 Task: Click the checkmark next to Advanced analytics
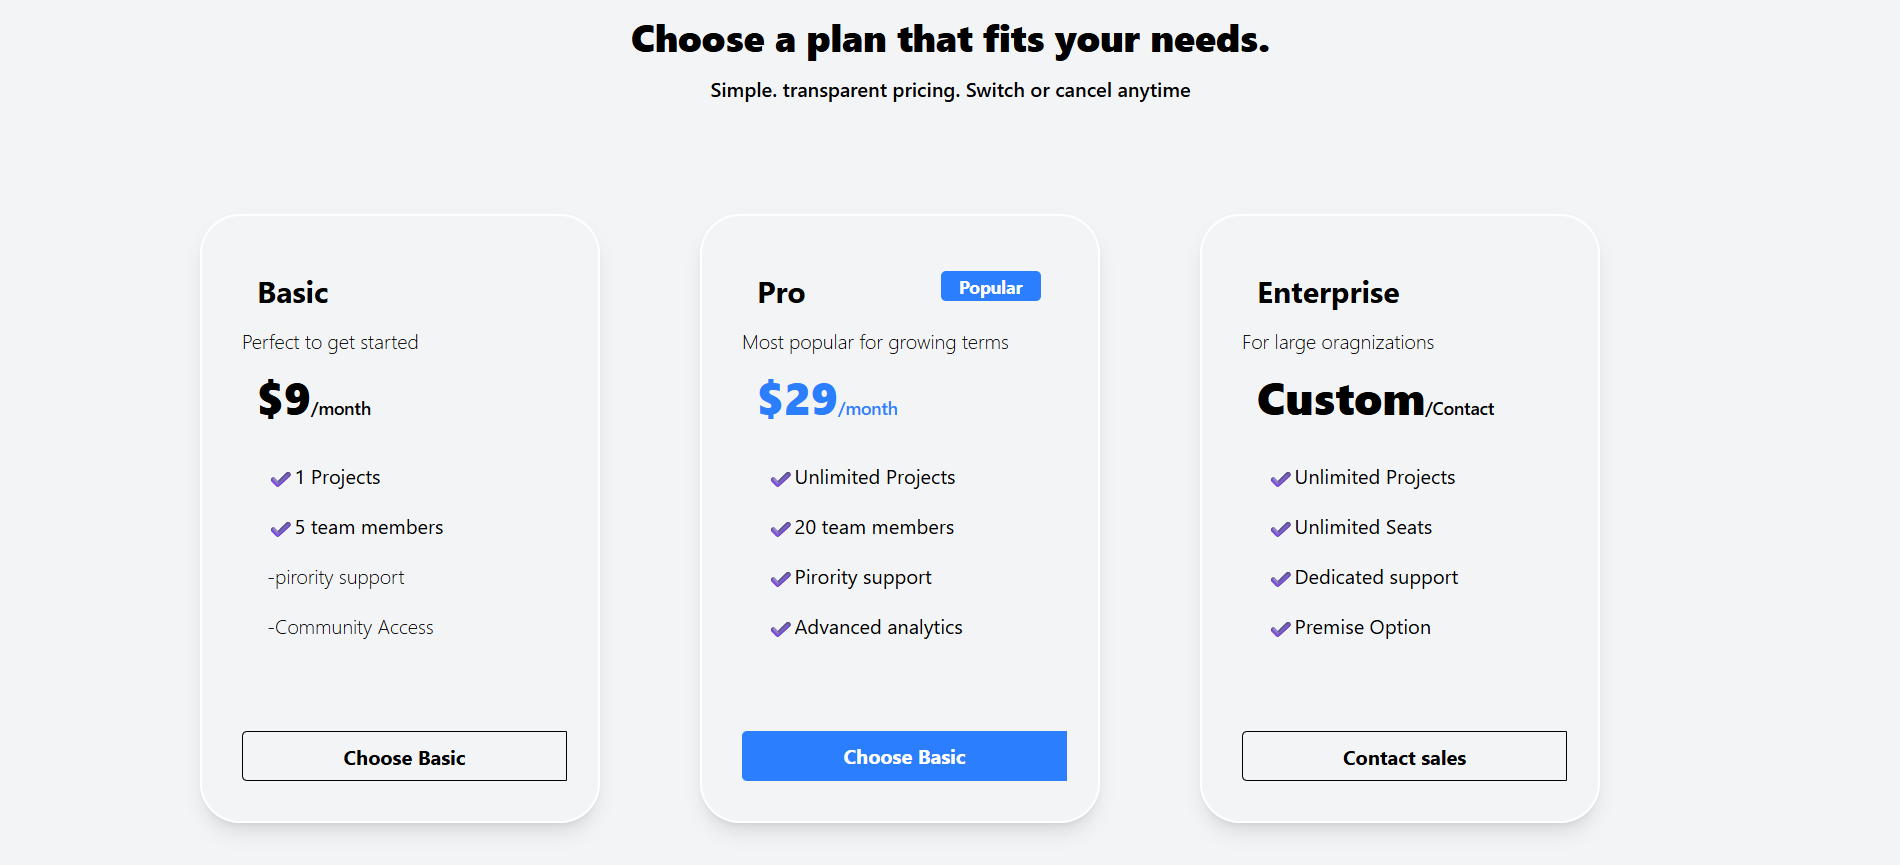tap(780, 629)
